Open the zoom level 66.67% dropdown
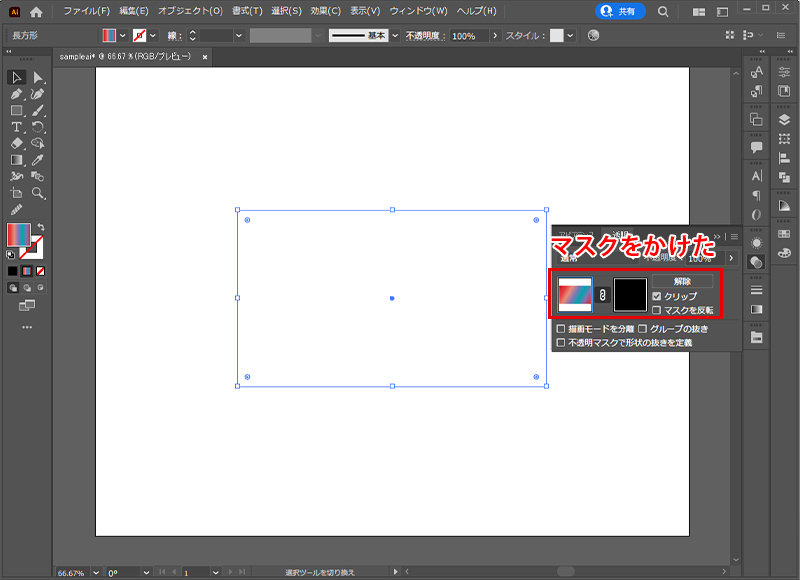 click(96, 573)
